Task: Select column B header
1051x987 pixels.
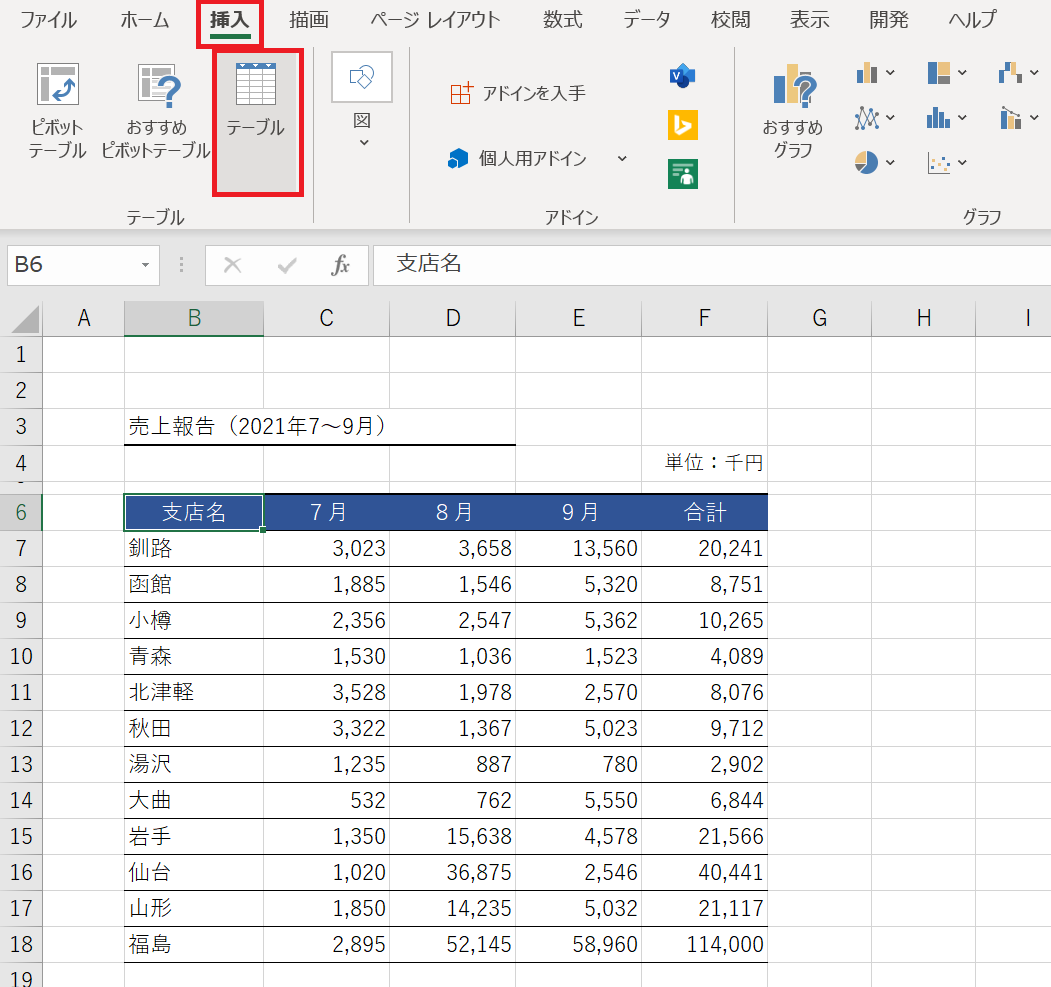Action: pos(194,318)
